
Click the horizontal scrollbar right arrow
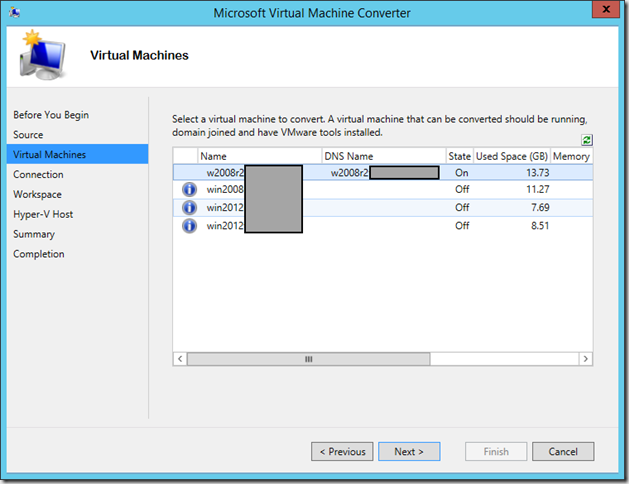pyautogui.click(x=585, y=359)
